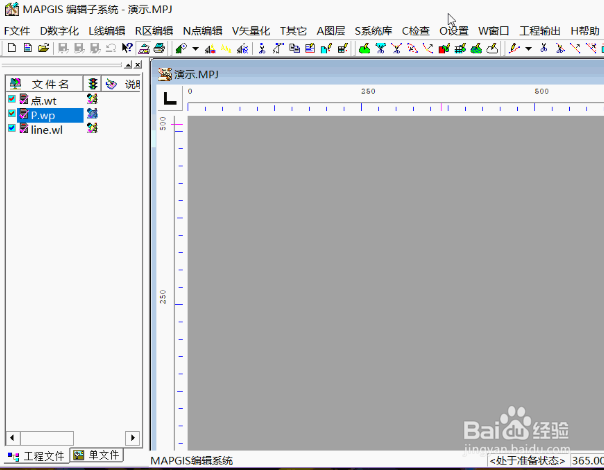Click the typewriter-style print icon

click(144, 49)
